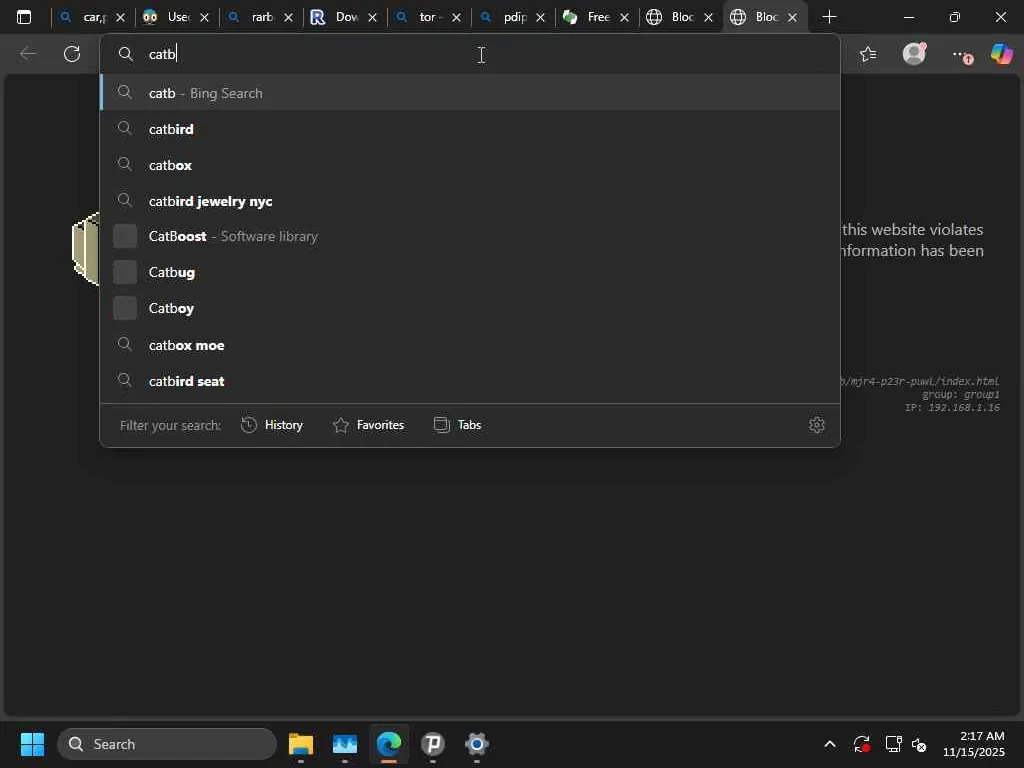
Task: Filter search by History
Action: pos(272,425)
